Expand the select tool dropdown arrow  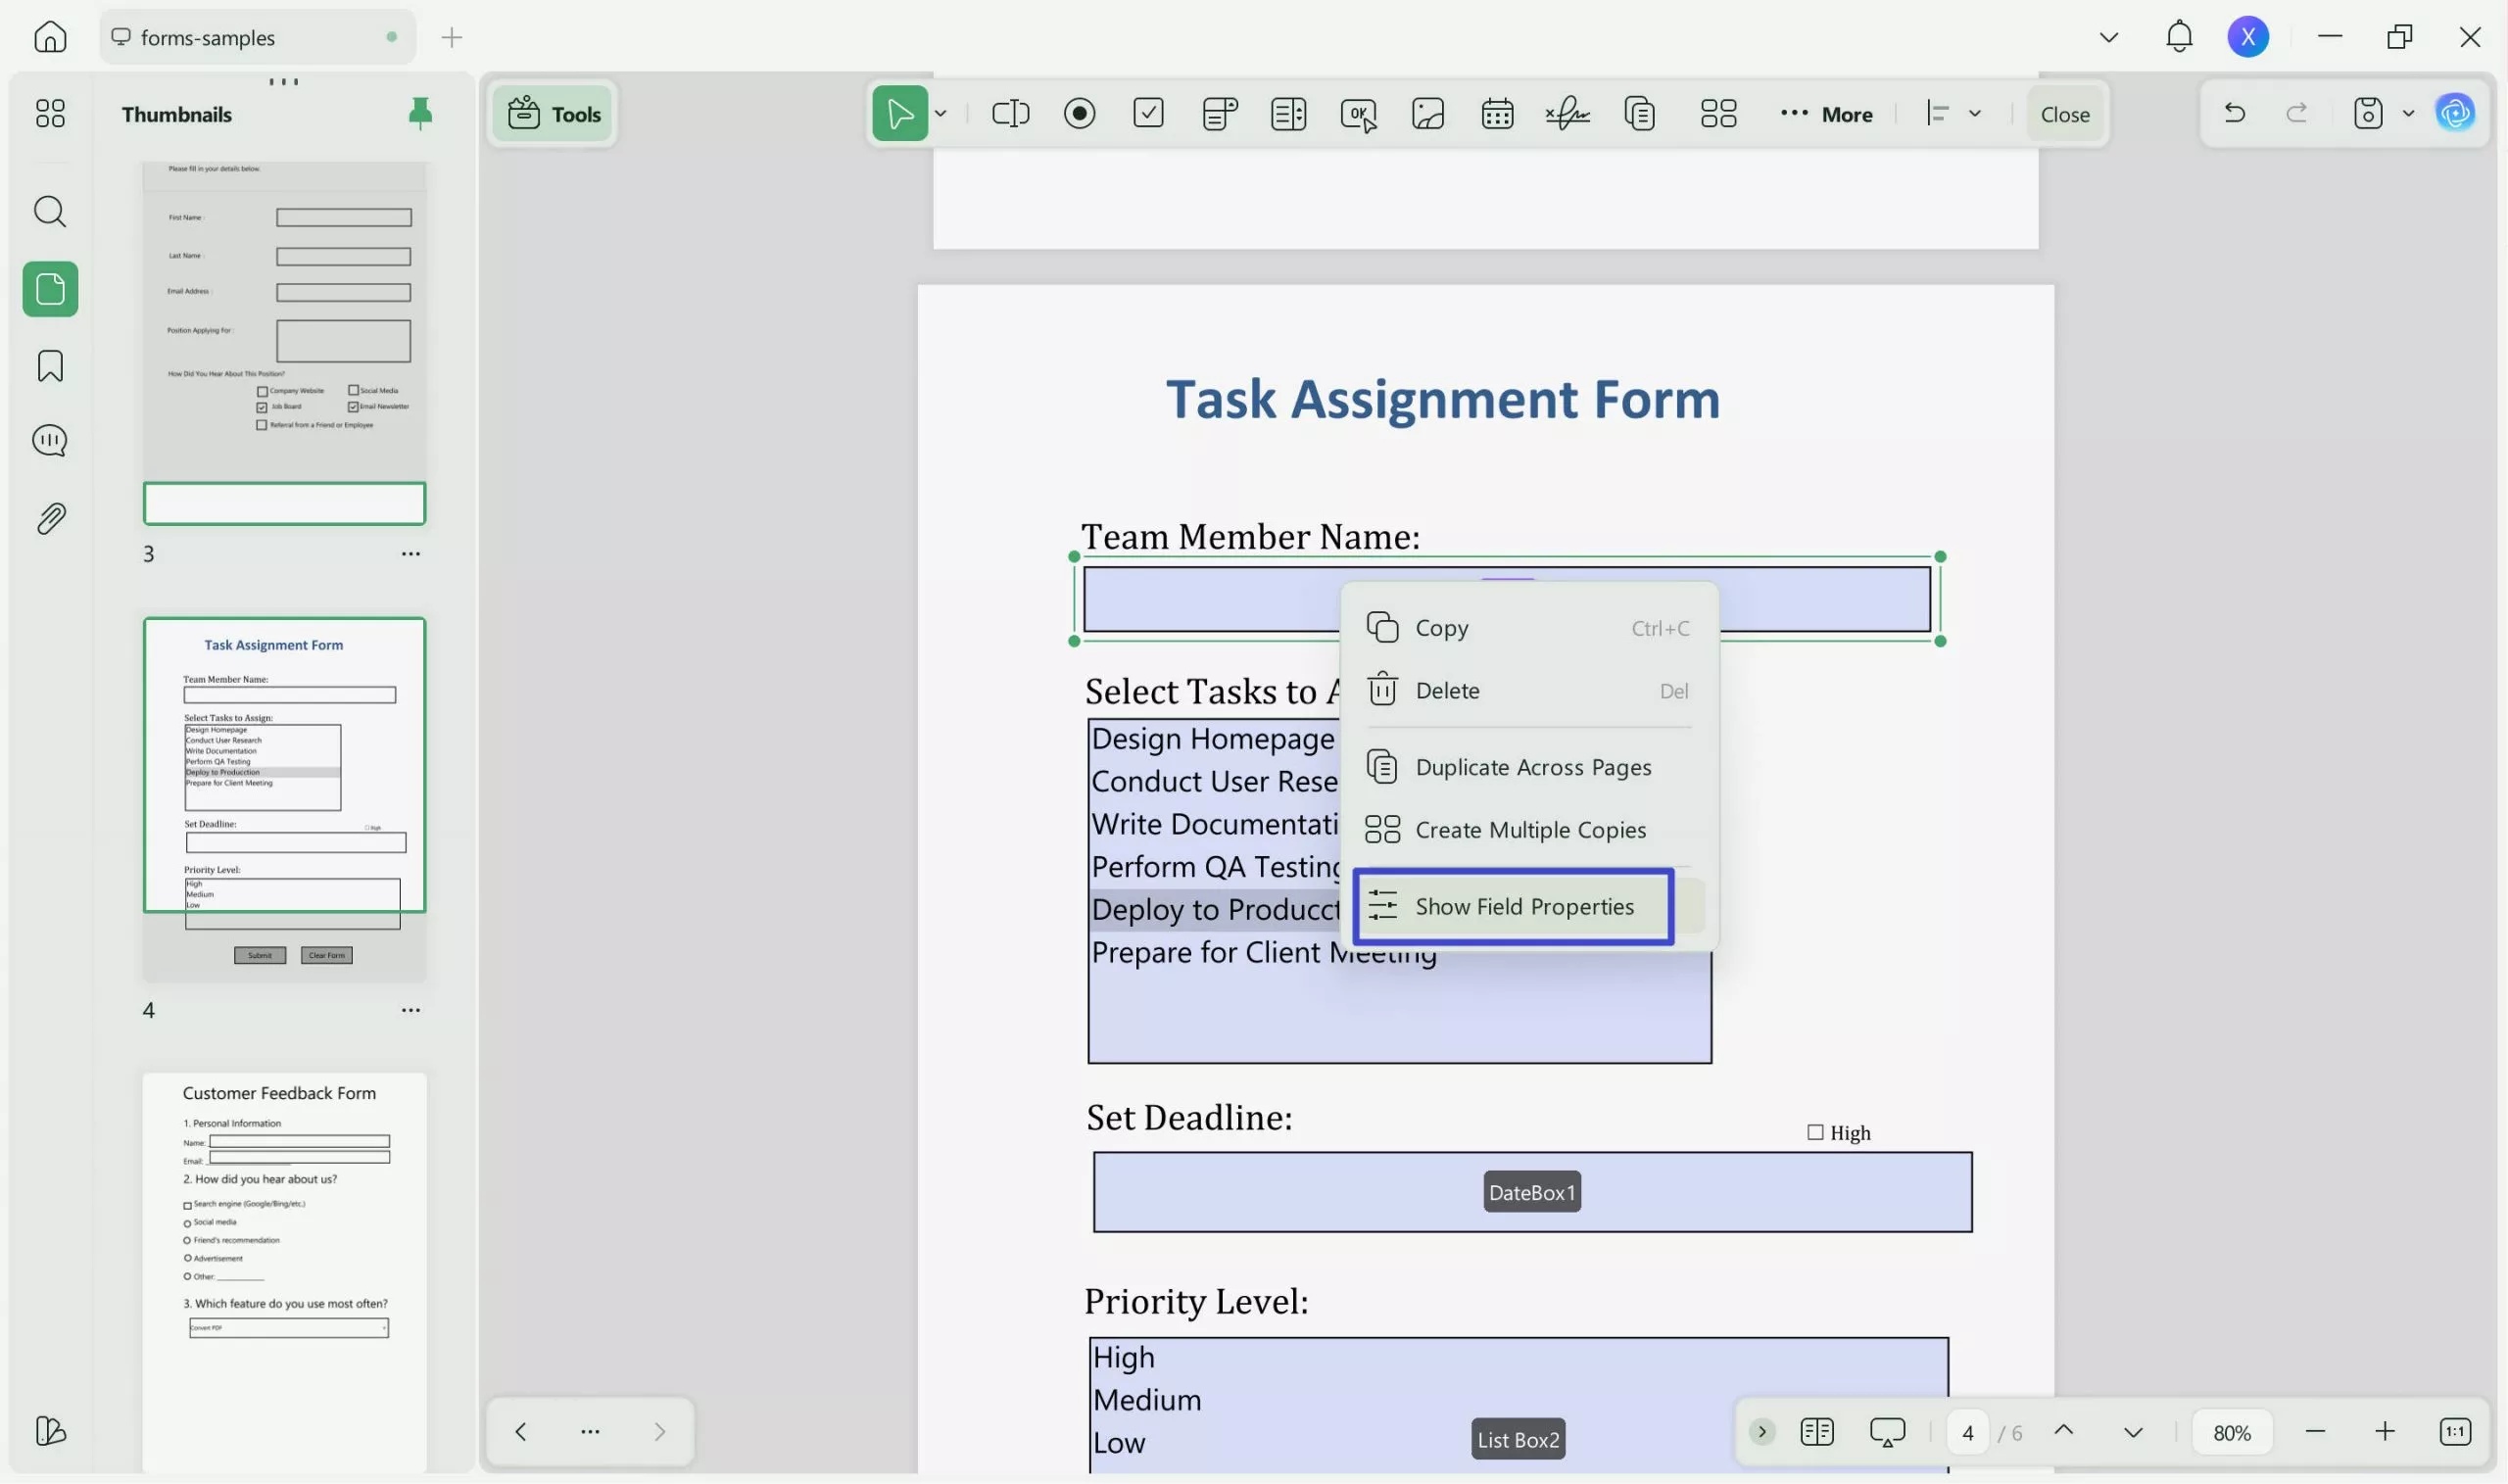(x=941, y=114)
